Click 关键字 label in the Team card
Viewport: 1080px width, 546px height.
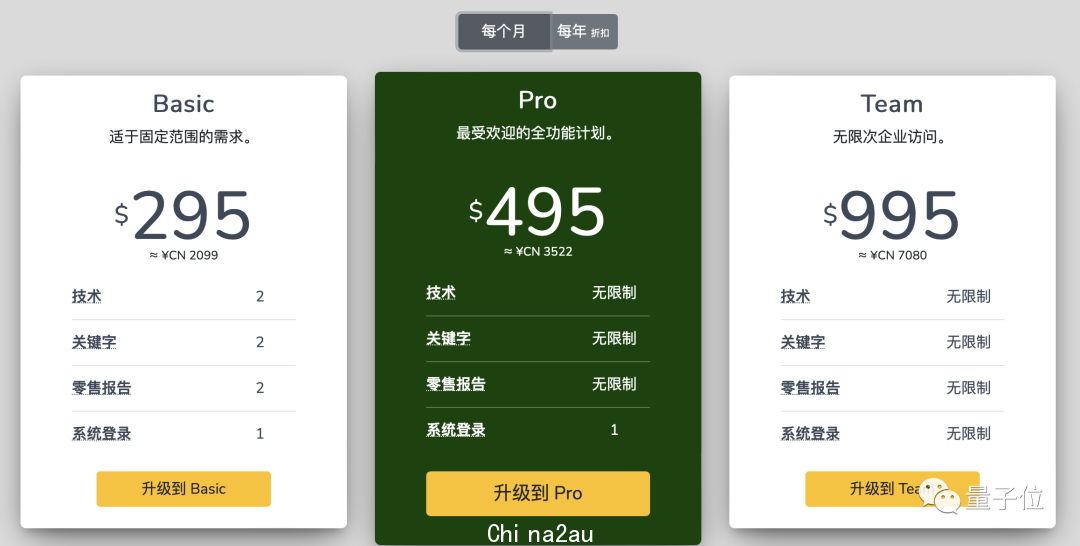click(803, 342)
